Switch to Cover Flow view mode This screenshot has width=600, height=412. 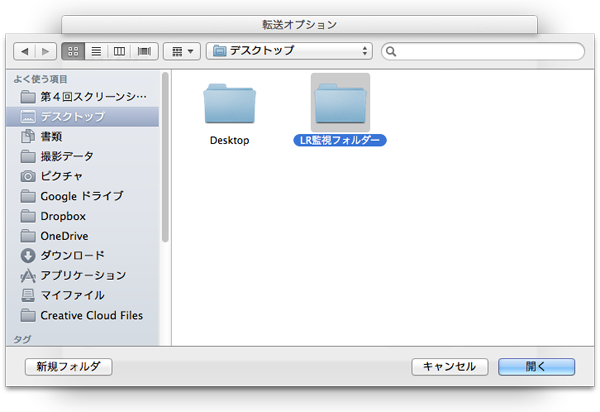pyautogui.click(x=144, y=50)
